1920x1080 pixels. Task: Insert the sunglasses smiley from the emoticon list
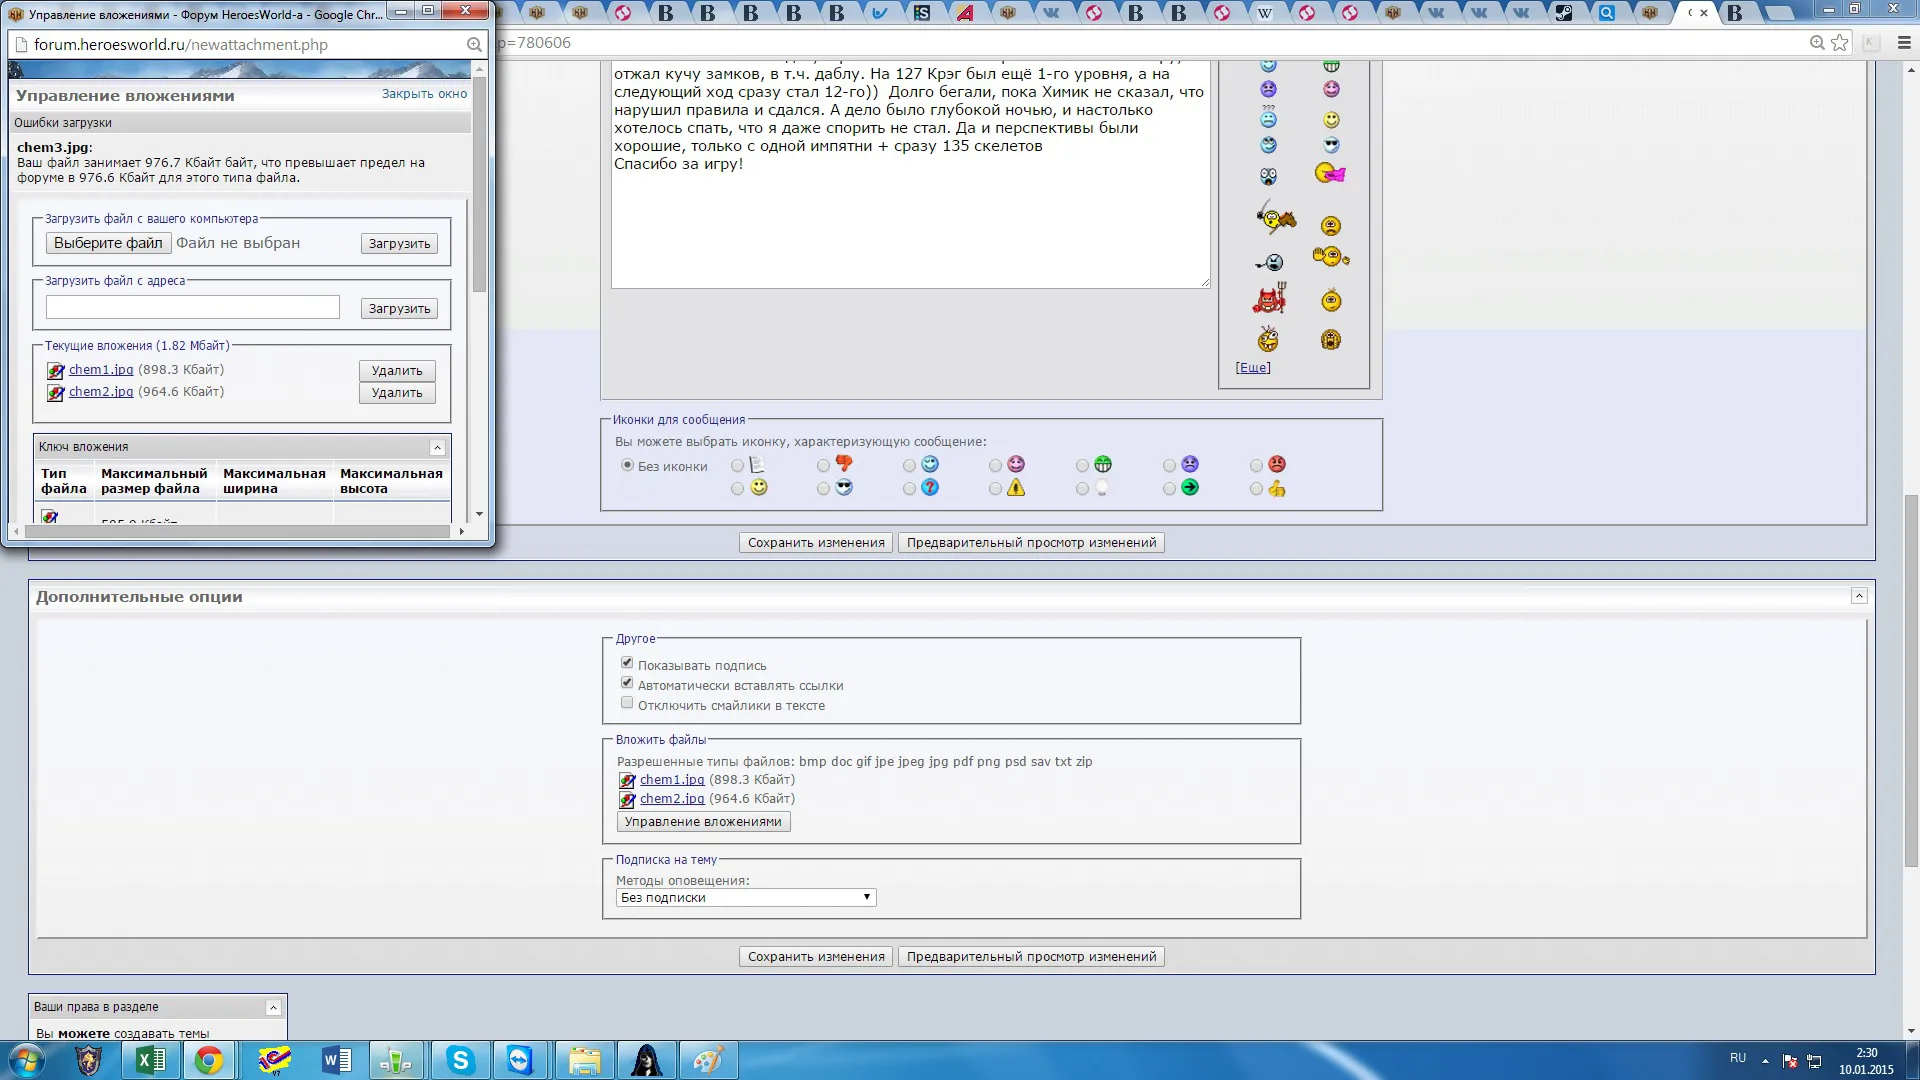tap(1331, 145)
